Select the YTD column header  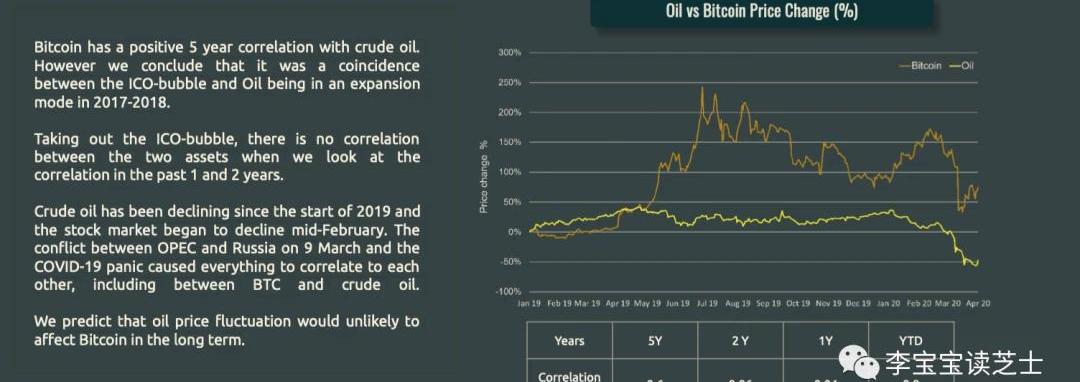pyautogui.click(x=911, y=340)
